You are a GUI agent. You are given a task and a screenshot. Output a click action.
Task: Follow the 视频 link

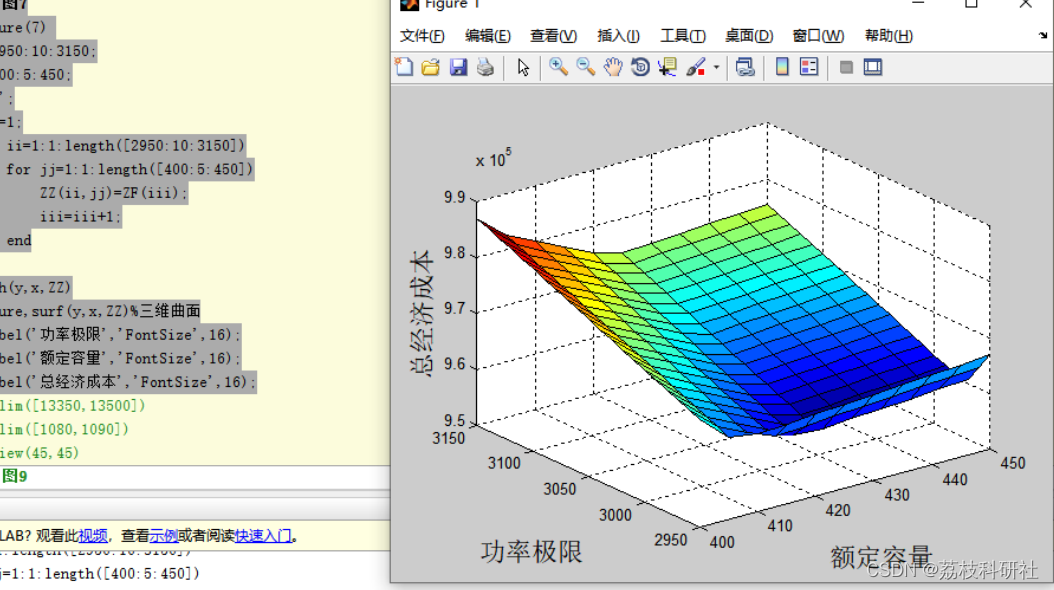click(93, 536)
